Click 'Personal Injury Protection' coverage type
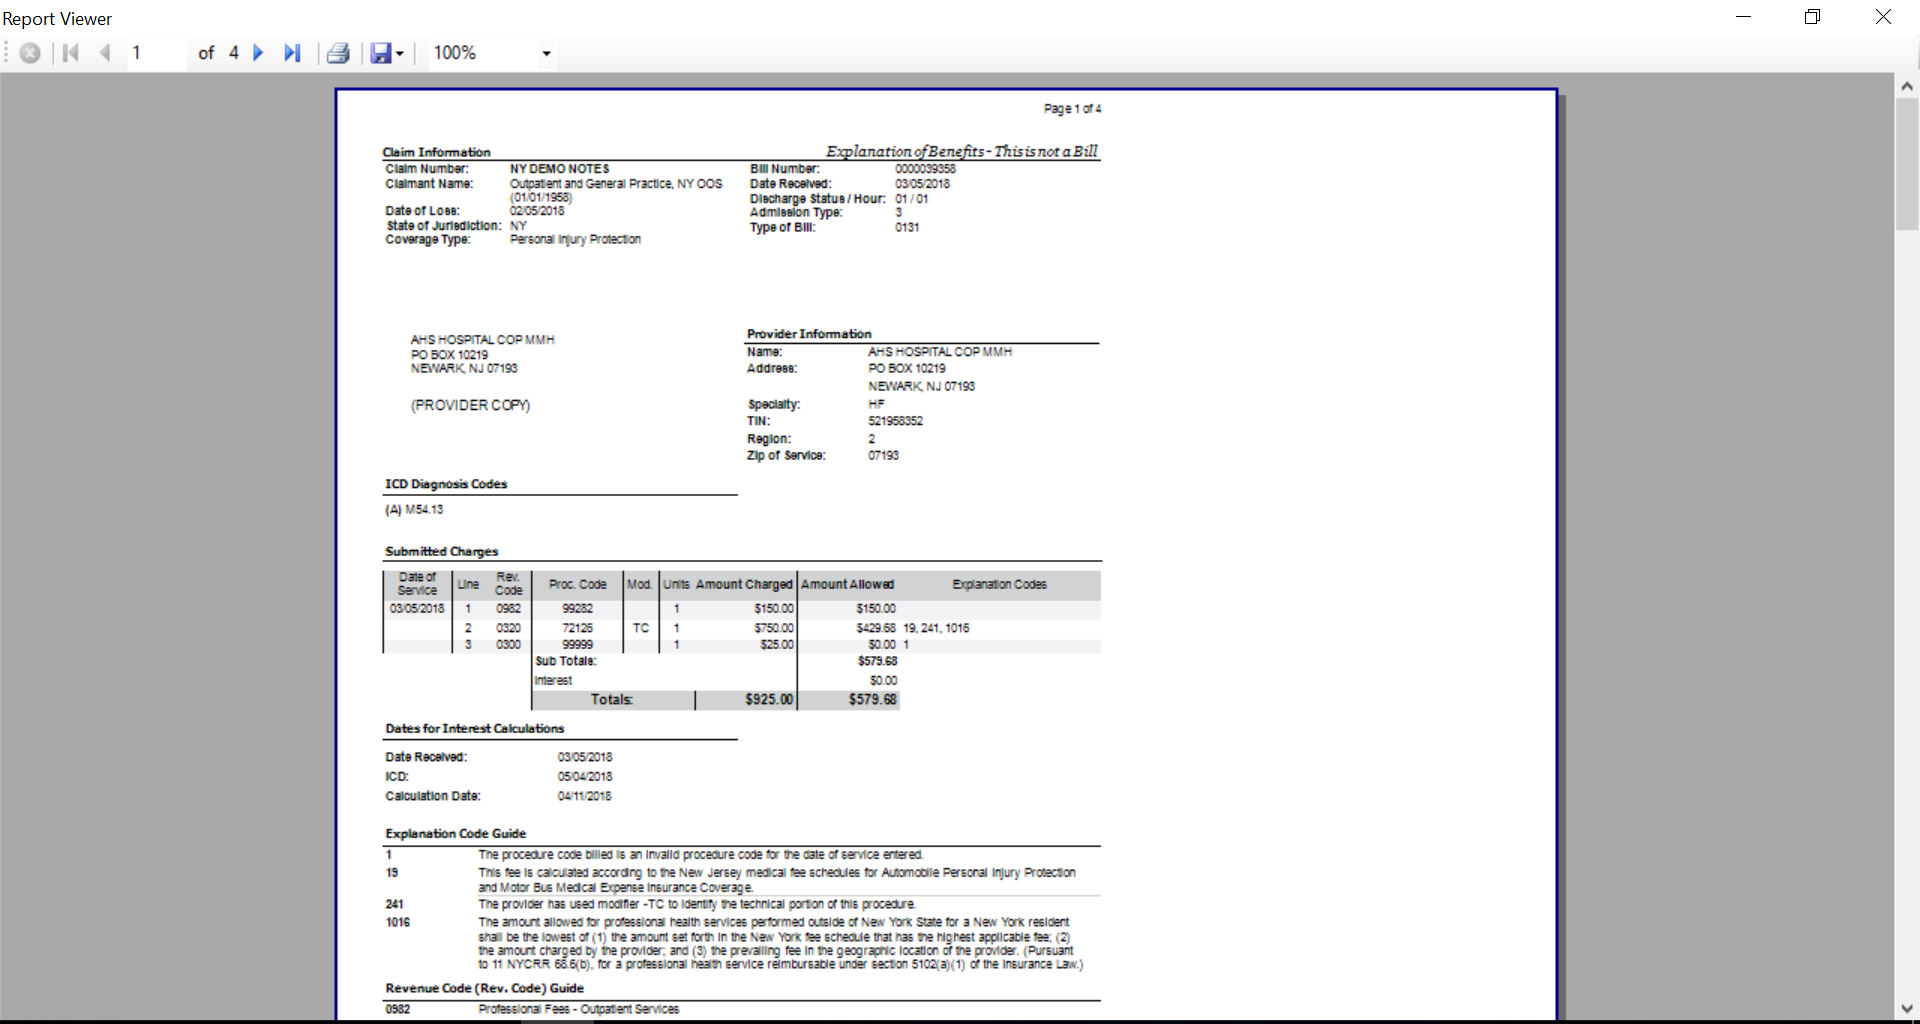1920x1024 pixels. (575, 239)
